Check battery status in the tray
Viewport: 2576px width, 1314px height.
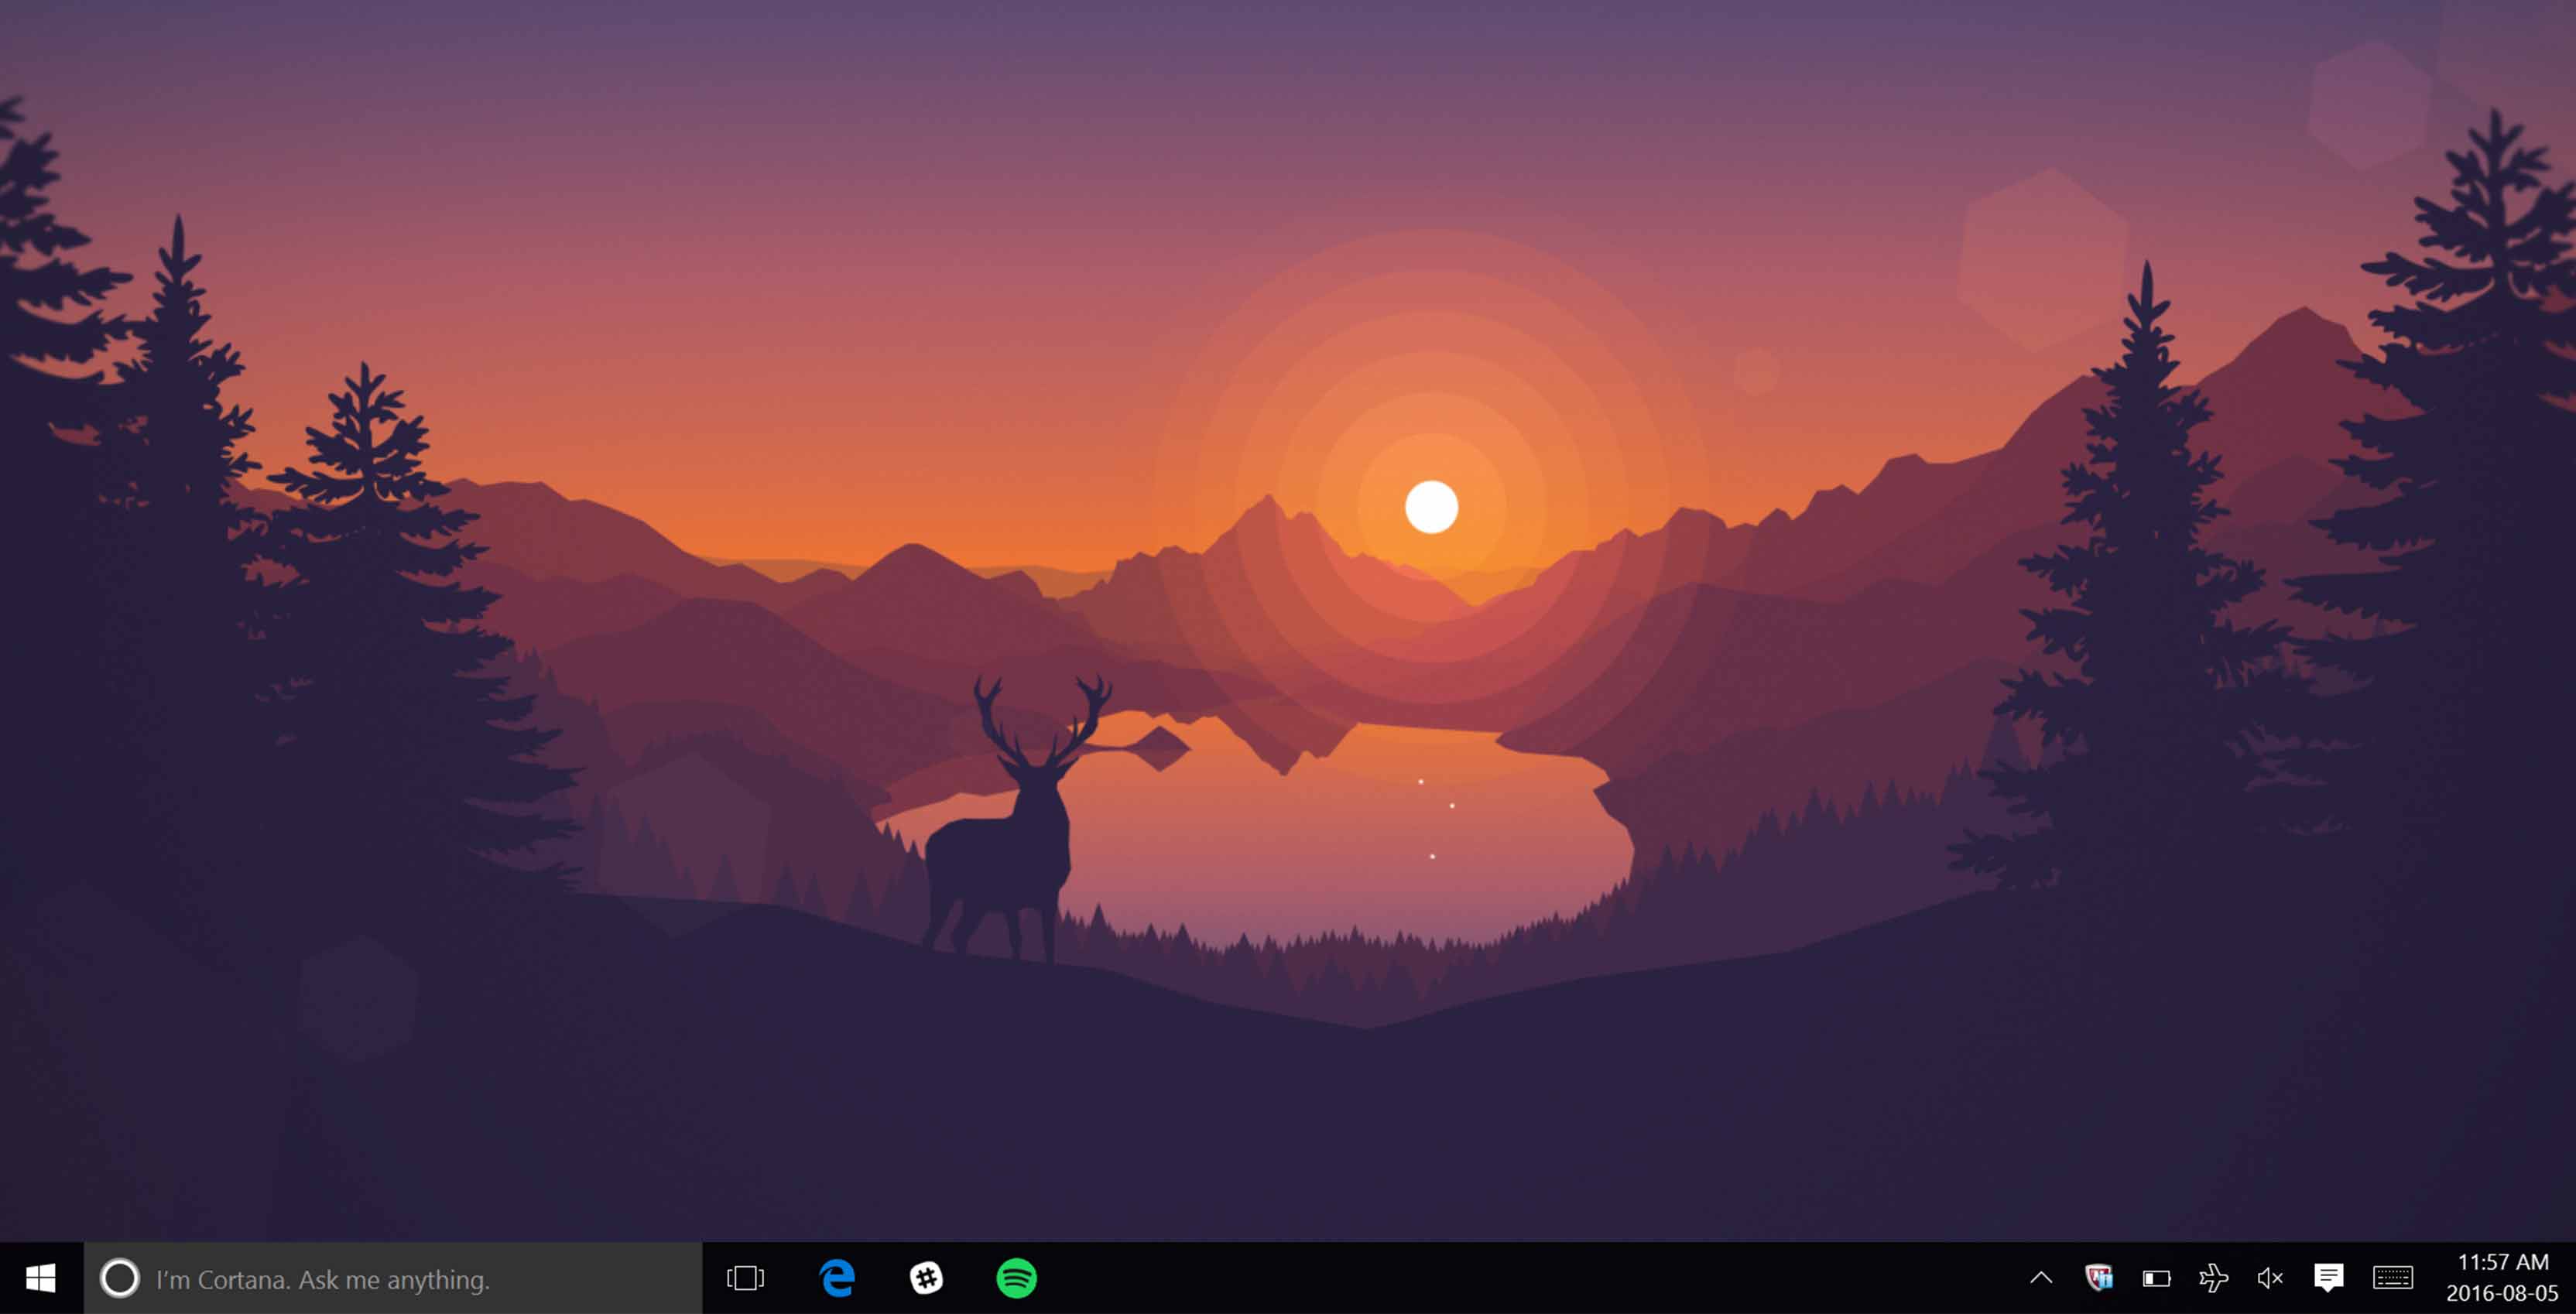pyautogui.click(x=2157, y=1278)
